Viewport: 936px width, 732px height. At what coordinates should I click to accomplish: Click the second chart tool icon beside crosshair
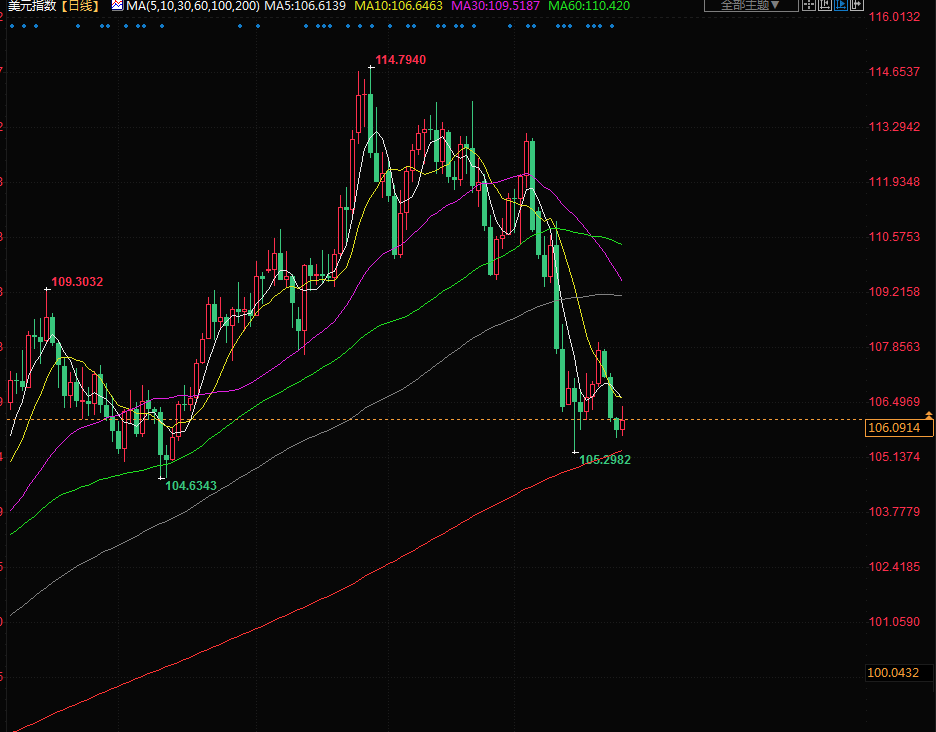[x=824, y=6]
